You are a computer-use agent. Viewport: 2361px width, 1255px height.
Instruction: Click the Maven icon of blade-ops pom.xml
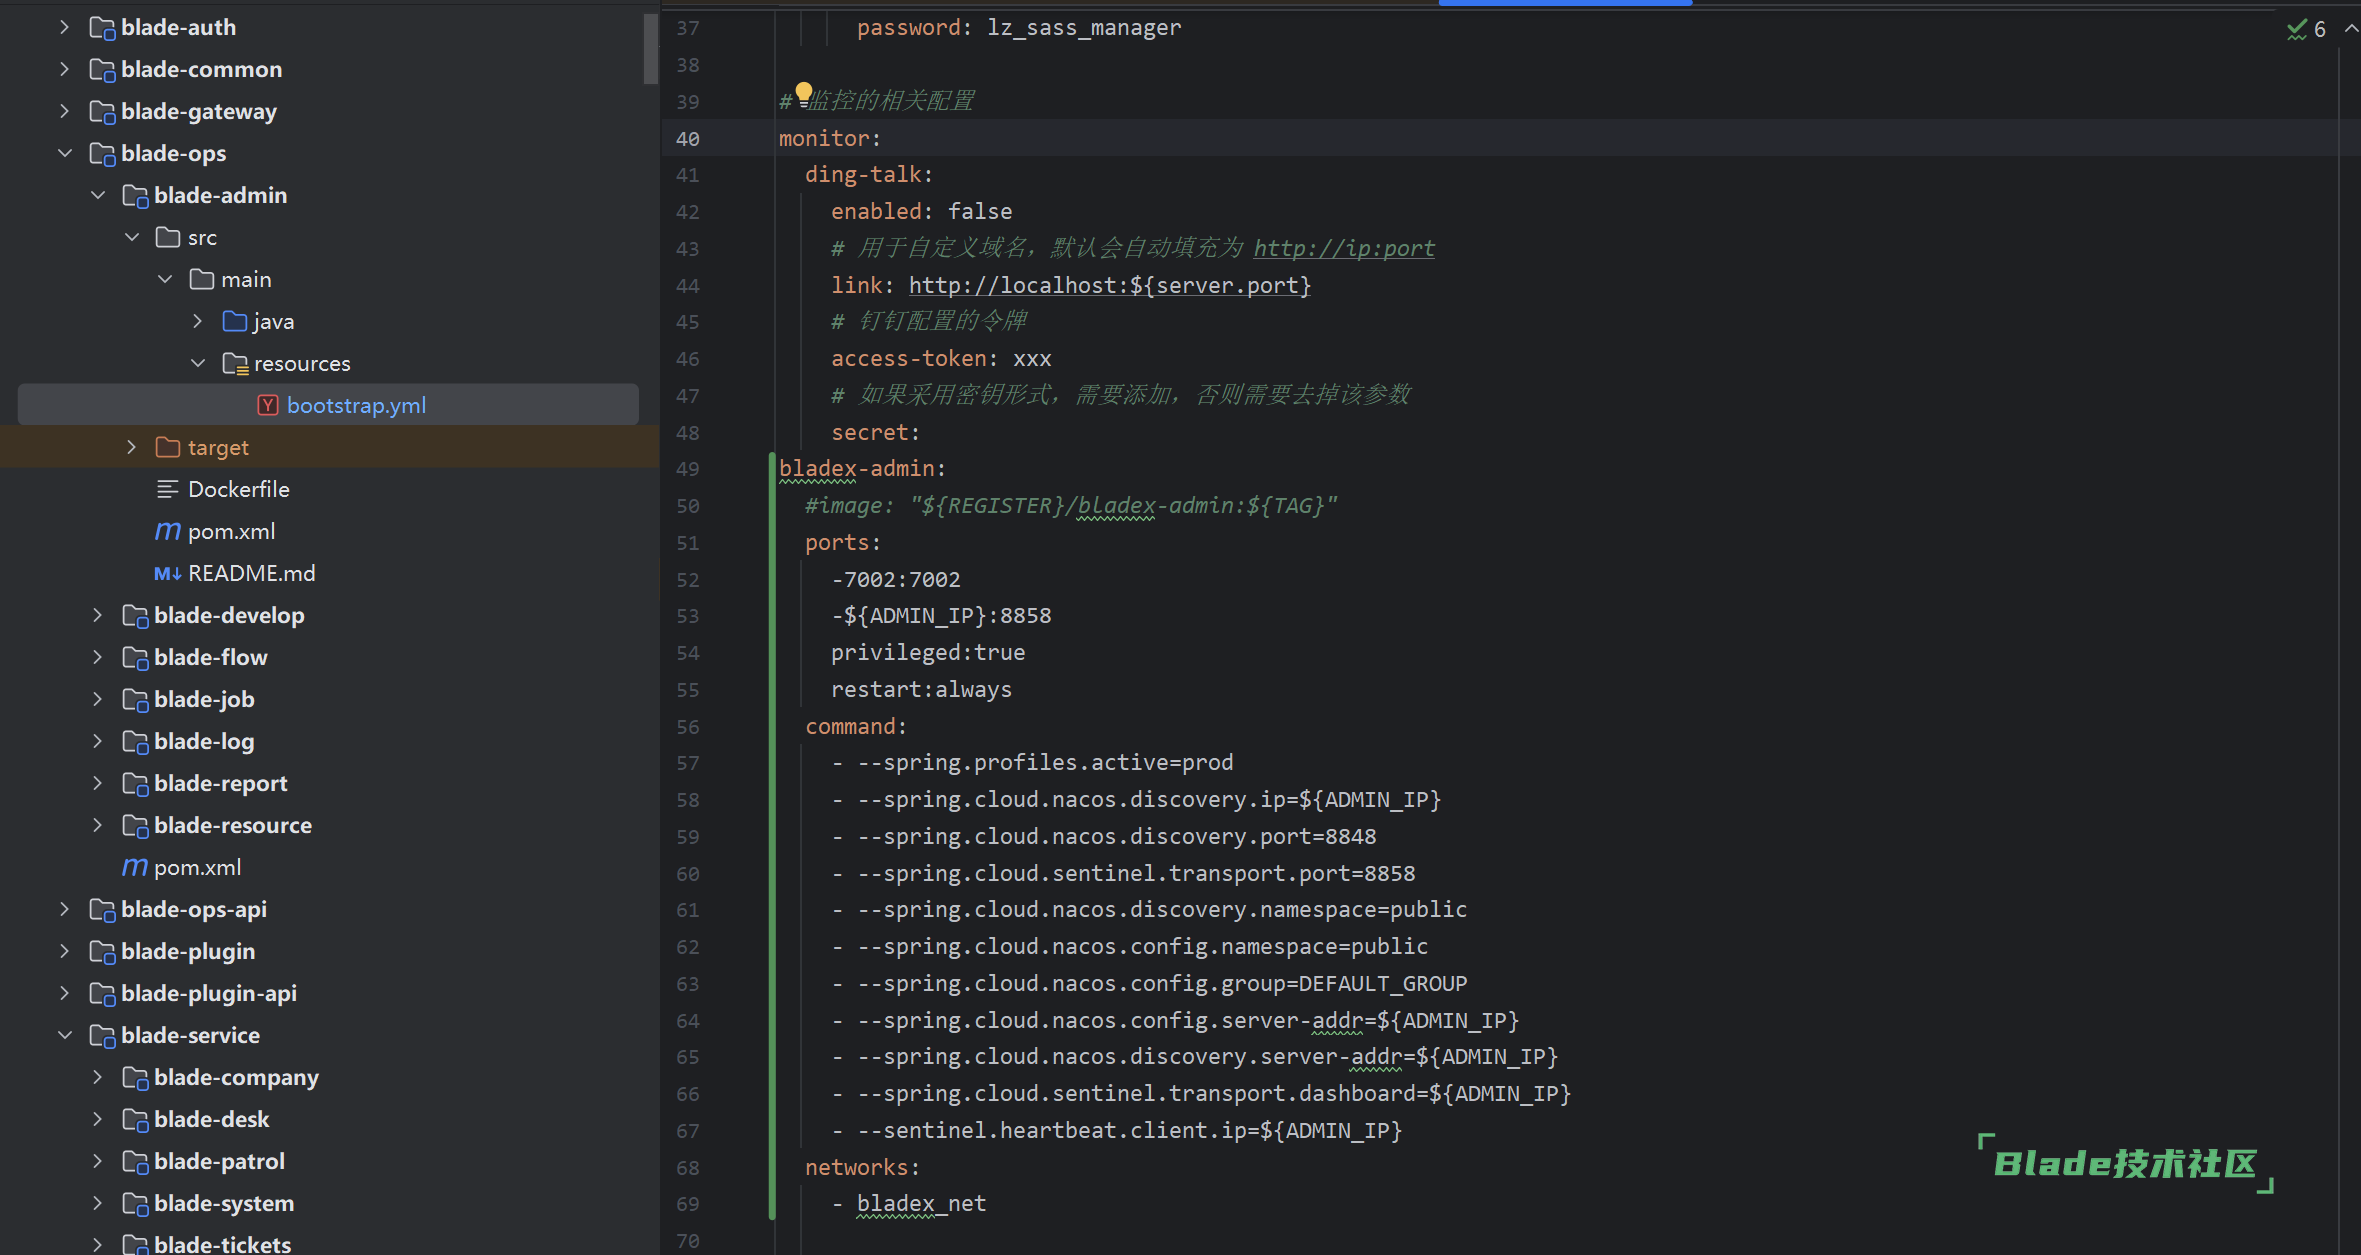coord(135,868)
